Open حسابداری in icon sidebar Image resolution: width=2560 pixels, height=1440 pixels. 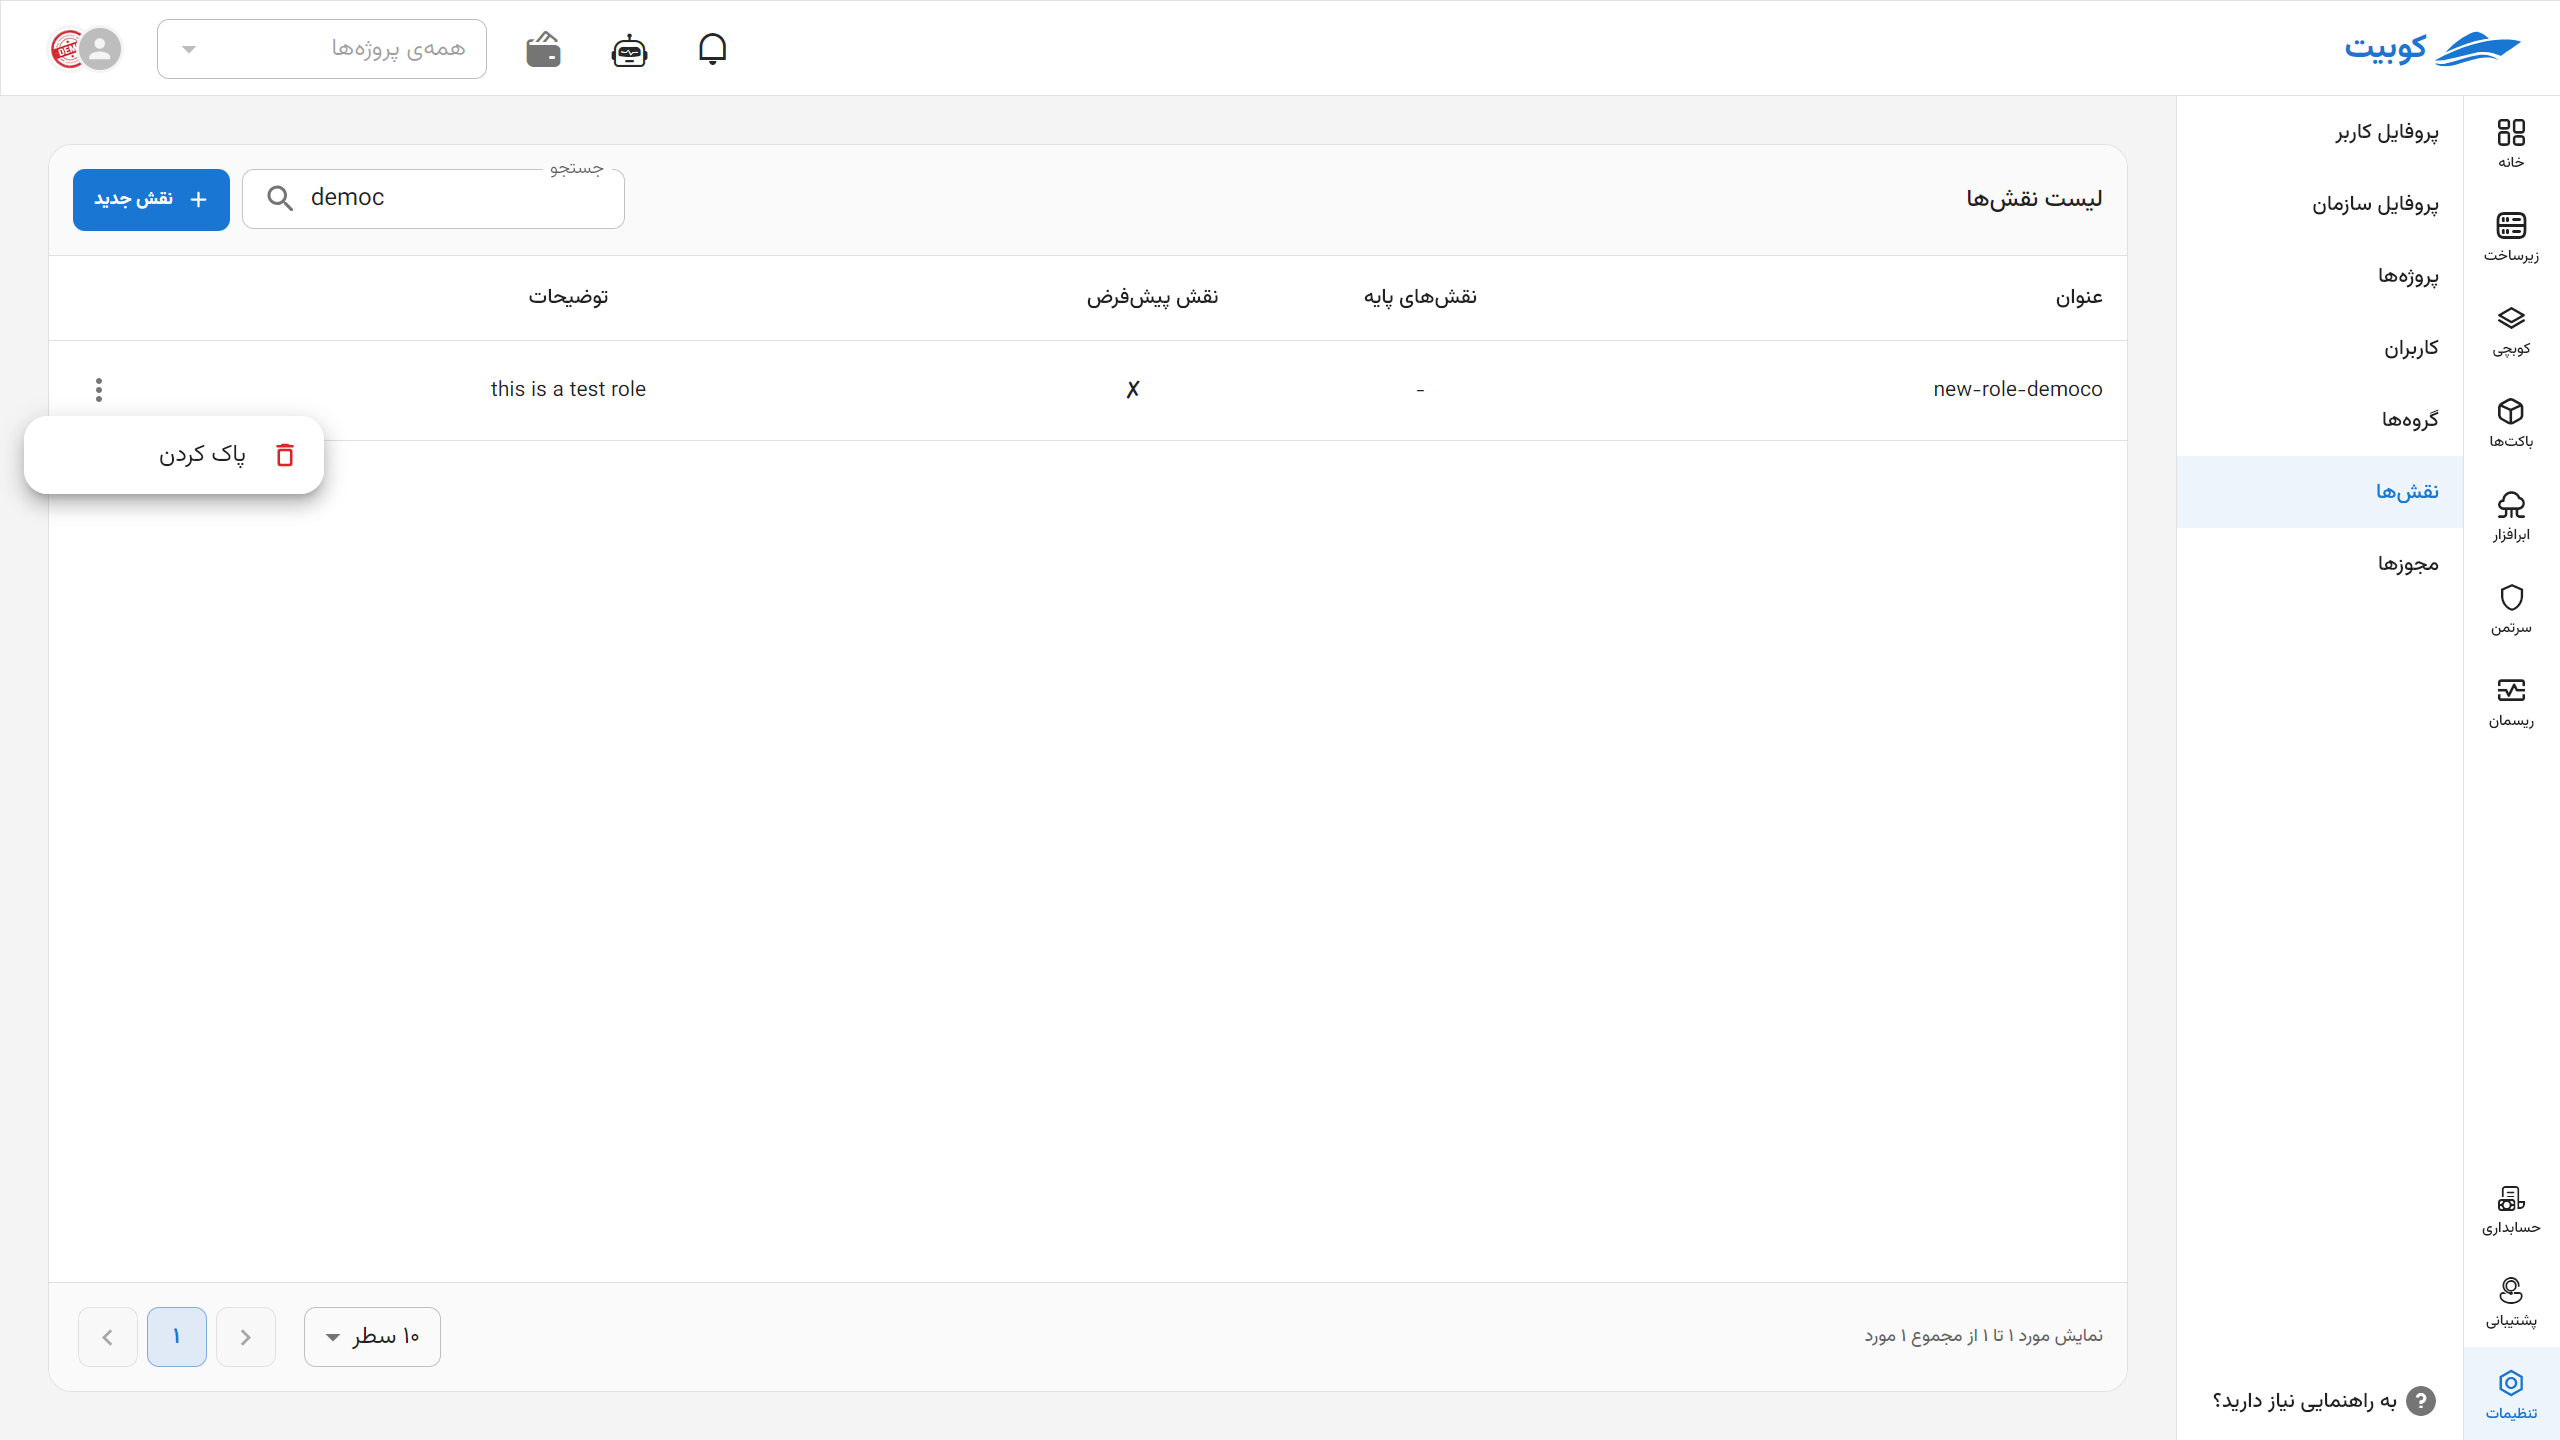[x=2511, y=1209]
